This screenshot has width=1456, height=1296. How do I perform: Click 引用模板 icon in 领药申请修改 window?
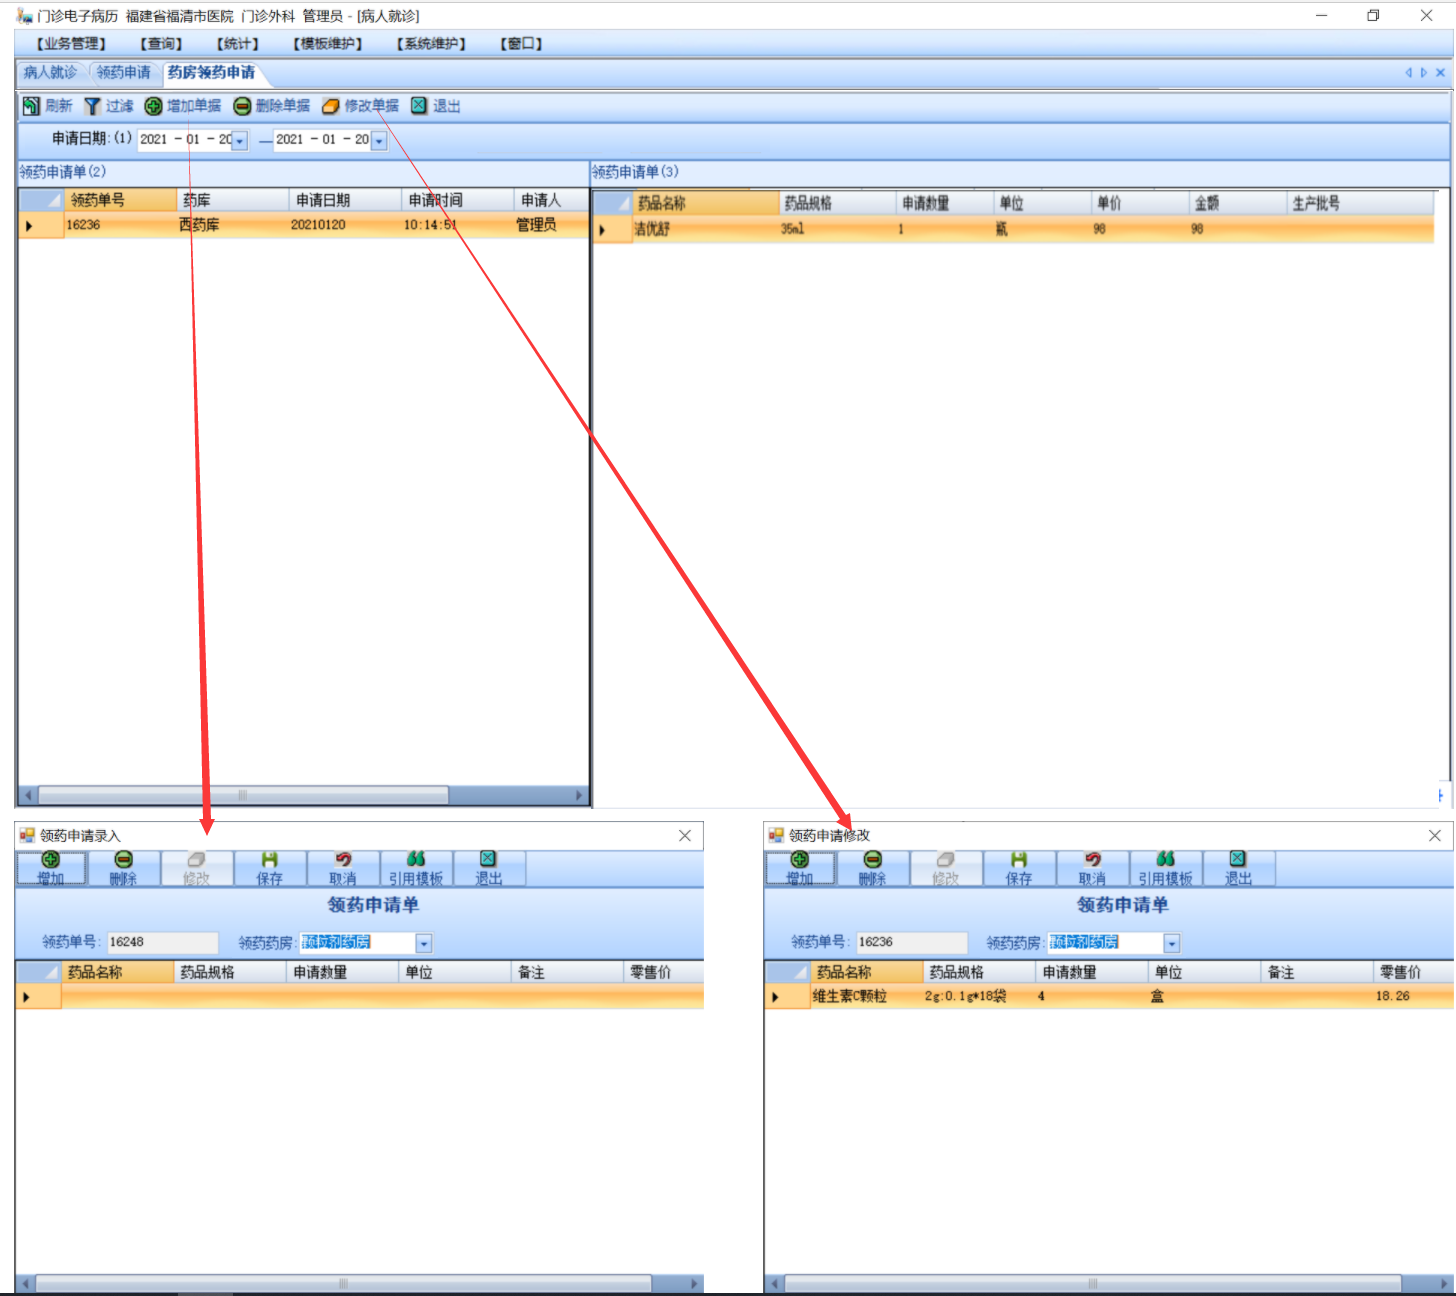1165,859
